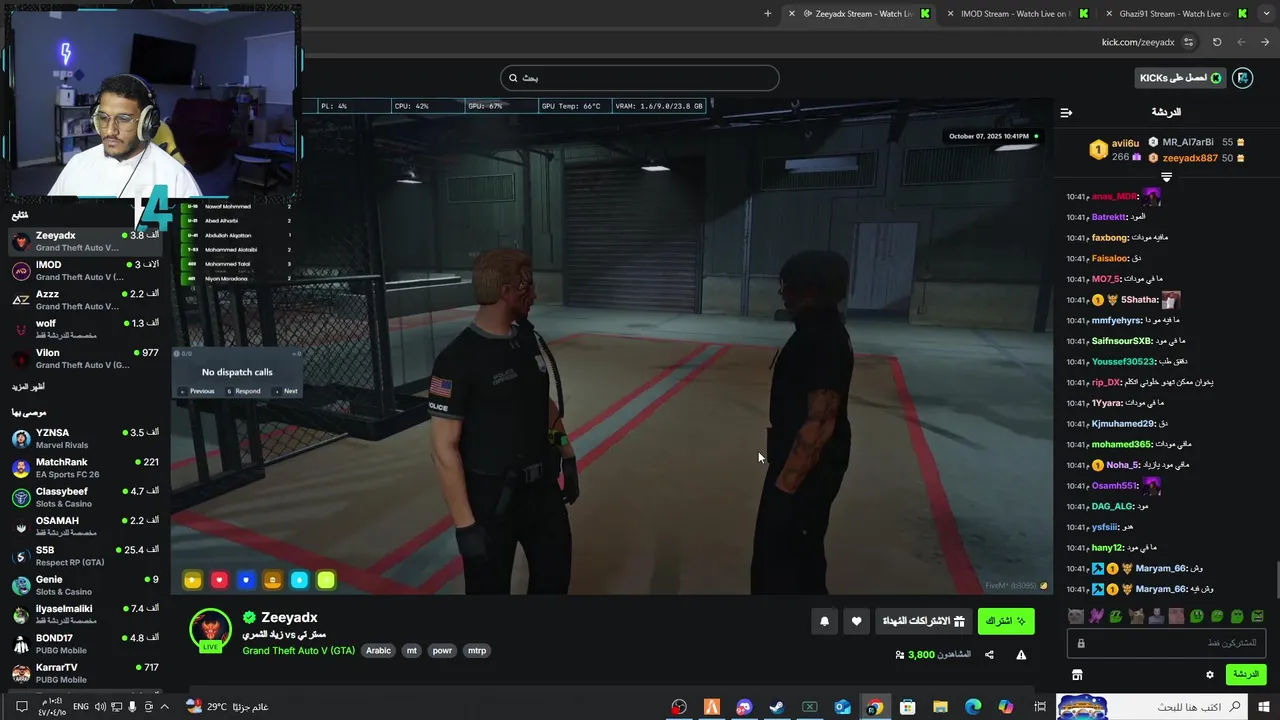Show hidden system tray icons

click(x=164, y=707)
